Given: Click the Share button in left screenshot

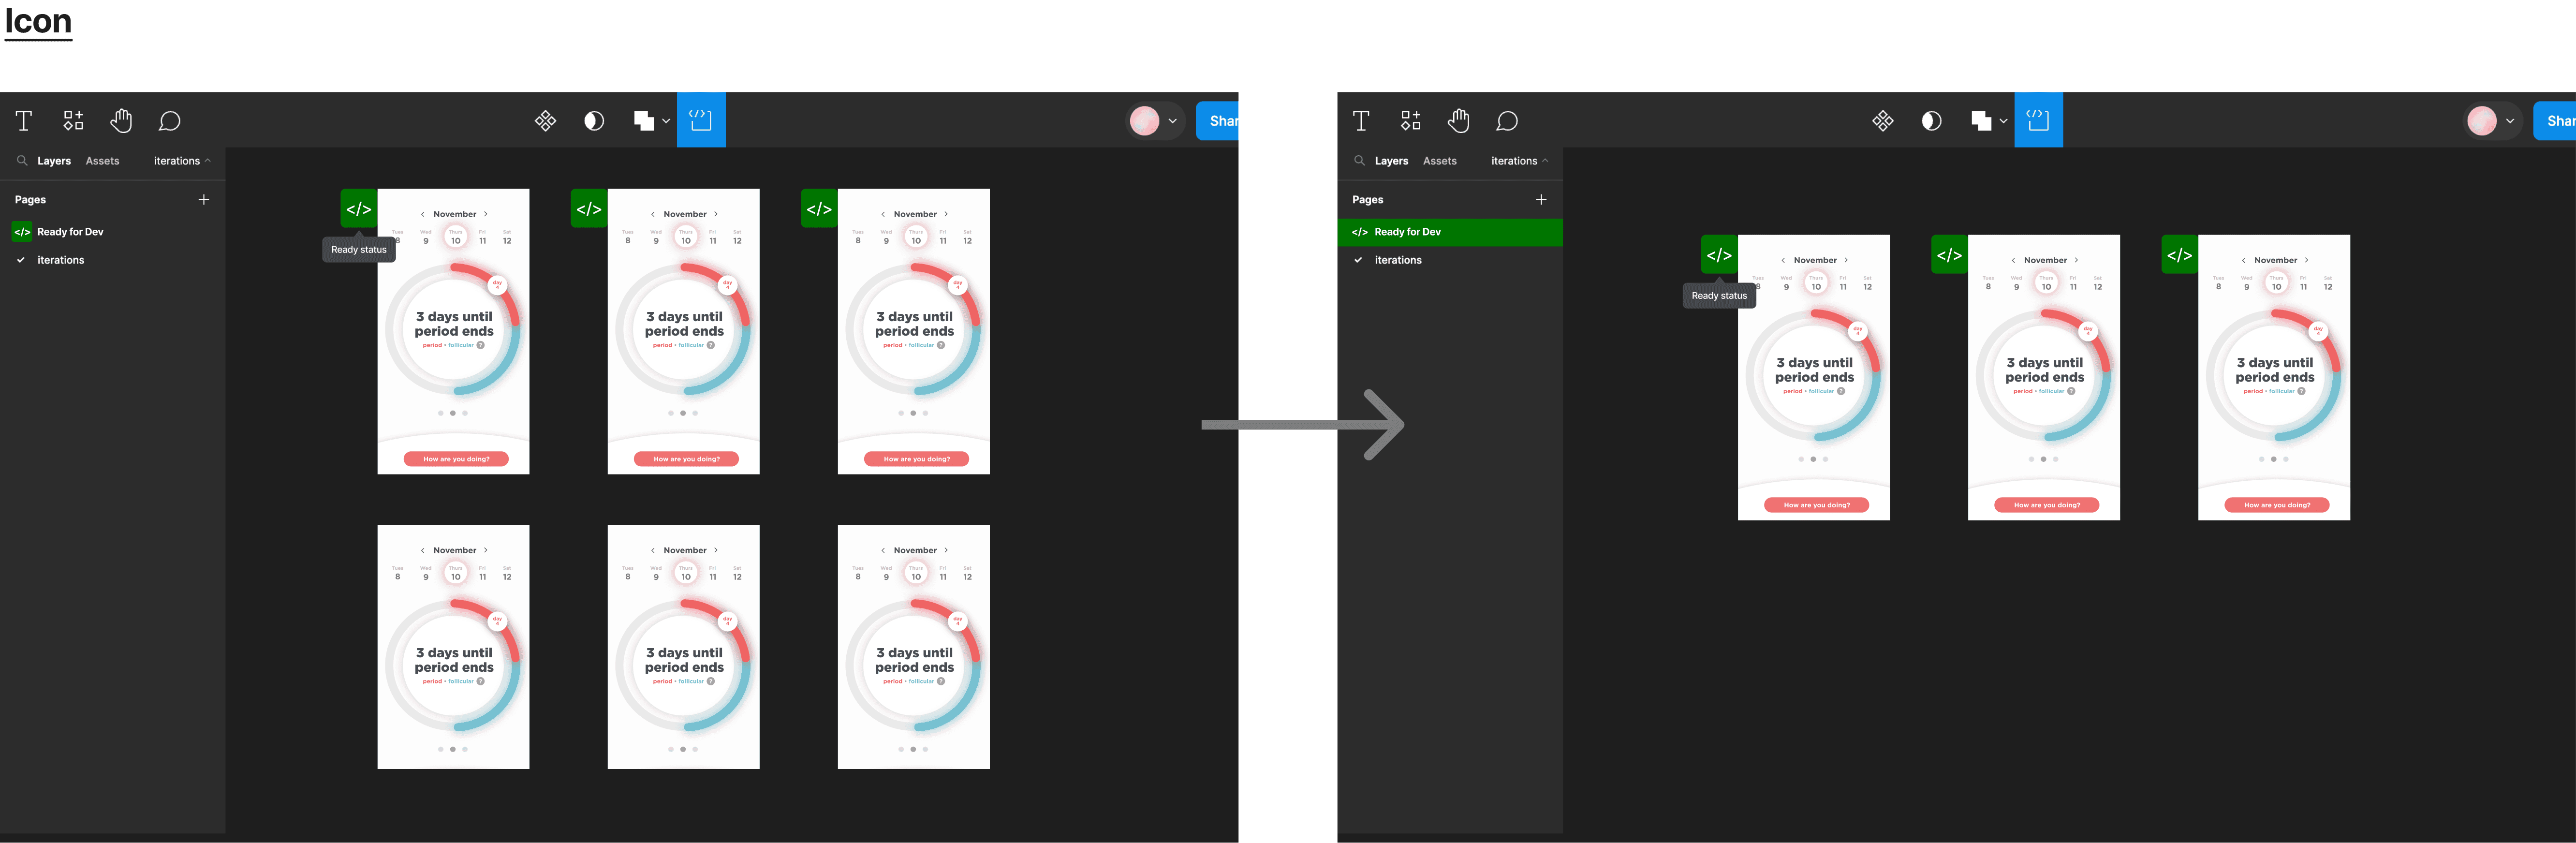Looking at the screenshot, I should pos(1217,121).
